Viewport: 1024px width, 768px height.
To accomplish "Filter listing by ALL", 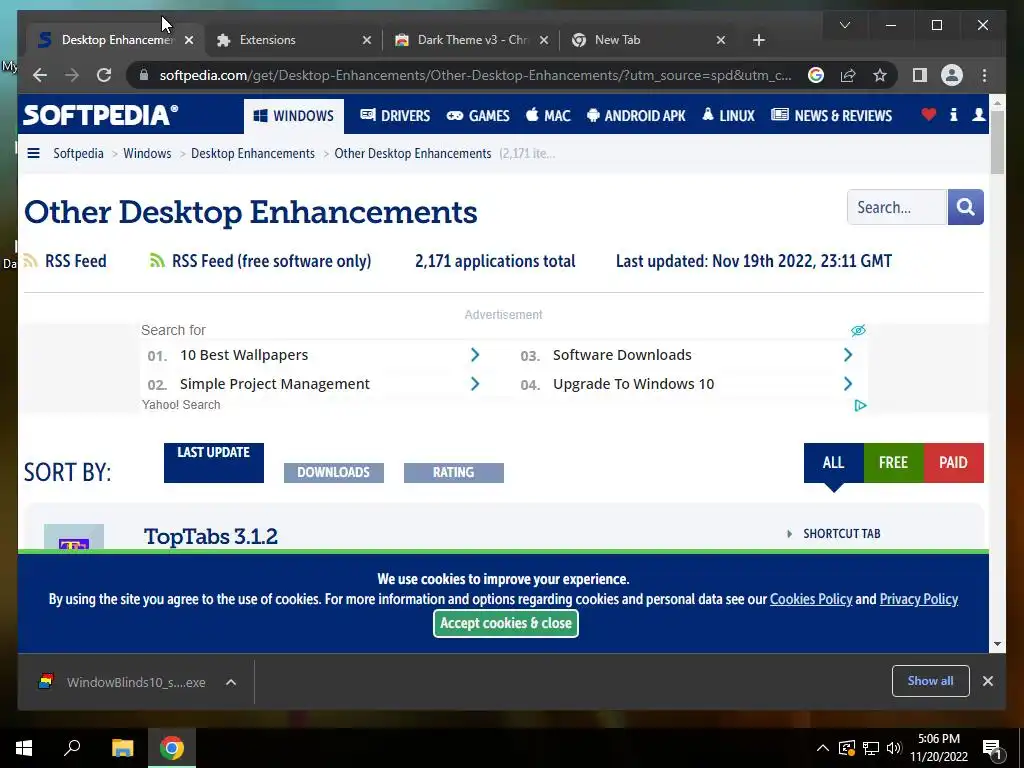I will [833, 462].
